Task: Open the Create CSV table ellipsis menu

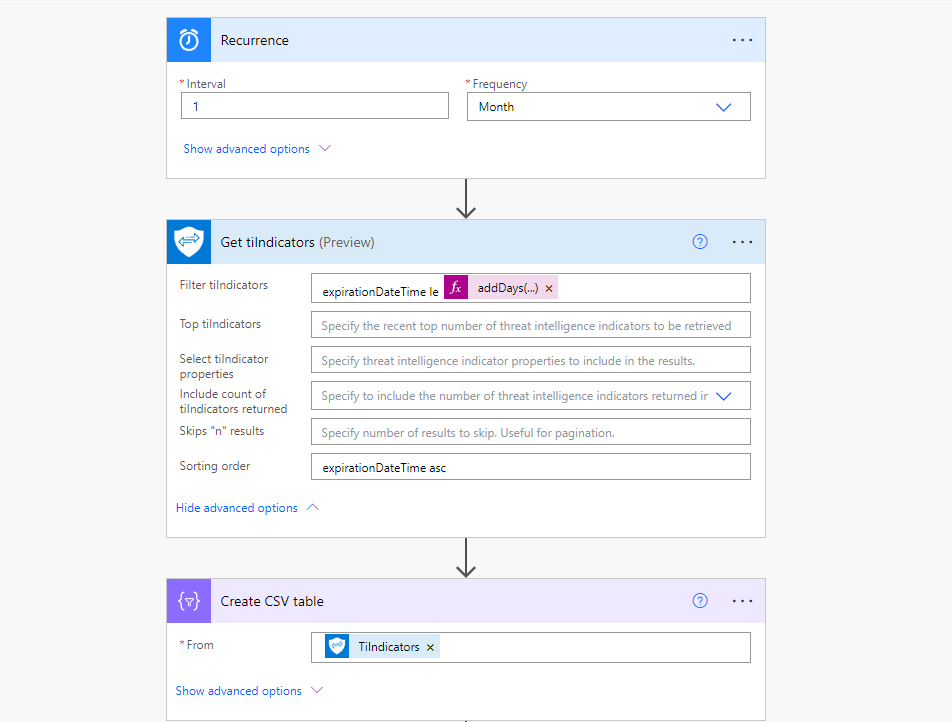Action: click(742, 601)
